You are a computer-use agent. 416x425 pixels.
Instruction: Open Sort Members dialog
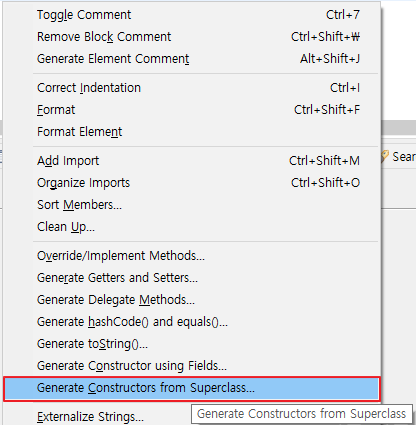point(192,205)
